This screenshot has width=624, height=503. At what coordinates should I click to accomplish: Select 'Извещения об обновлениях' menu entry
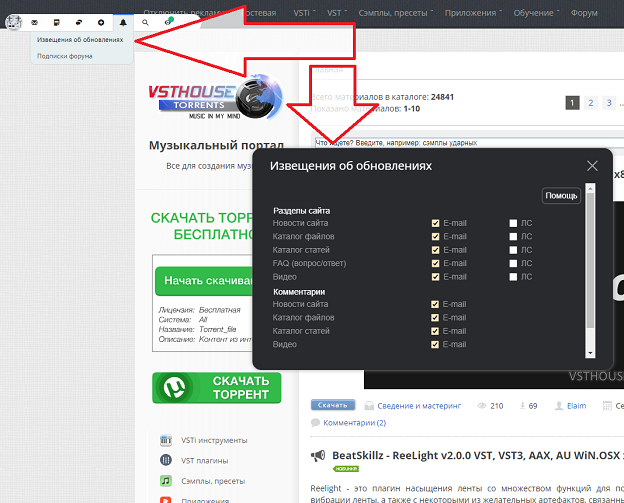click(x=80, y=40)
